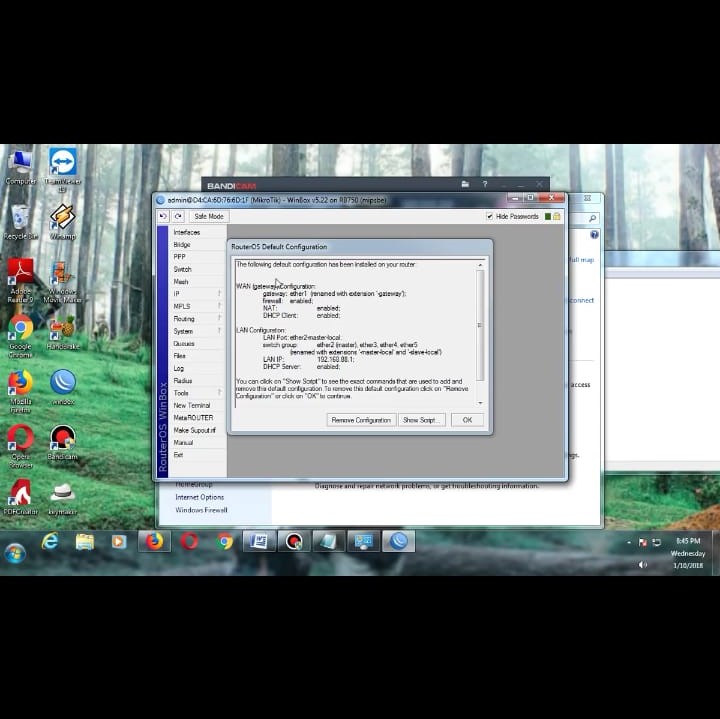Open the Log menu item
Image resolution: width=720 pixels, height=719 pixels.
(179, 368)
